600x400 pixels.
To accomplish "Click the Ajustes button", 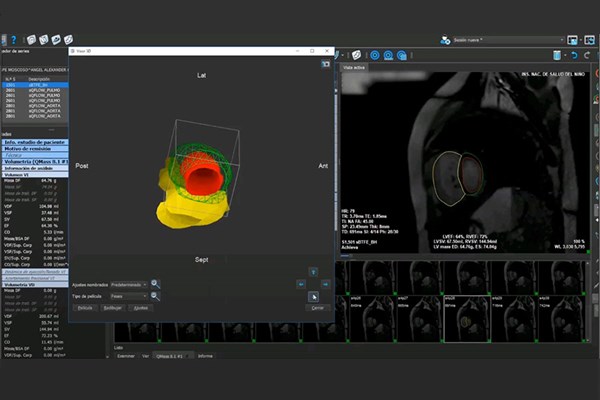I will 141,308.
